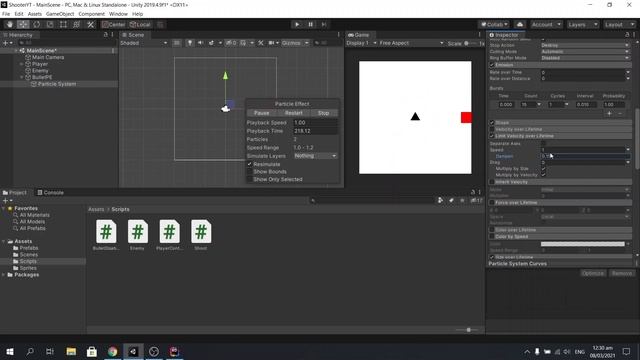The width and height of the screenshot is (640, 360).
Task: Toggle scene lighting lightbulb icon
Action: point(190,43)
